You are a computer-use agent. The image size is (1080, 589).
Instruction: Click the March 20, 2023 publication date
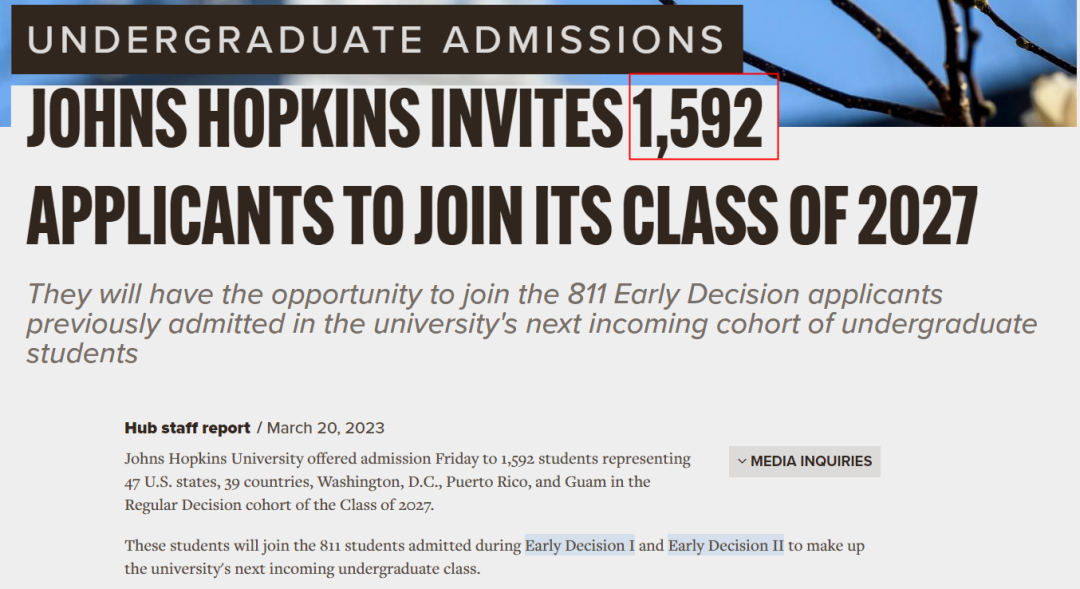325,428
